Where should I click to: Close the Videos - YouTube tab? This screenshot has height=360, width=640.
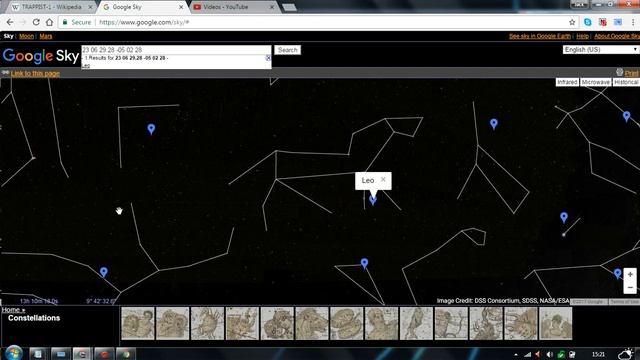(272, 7)
